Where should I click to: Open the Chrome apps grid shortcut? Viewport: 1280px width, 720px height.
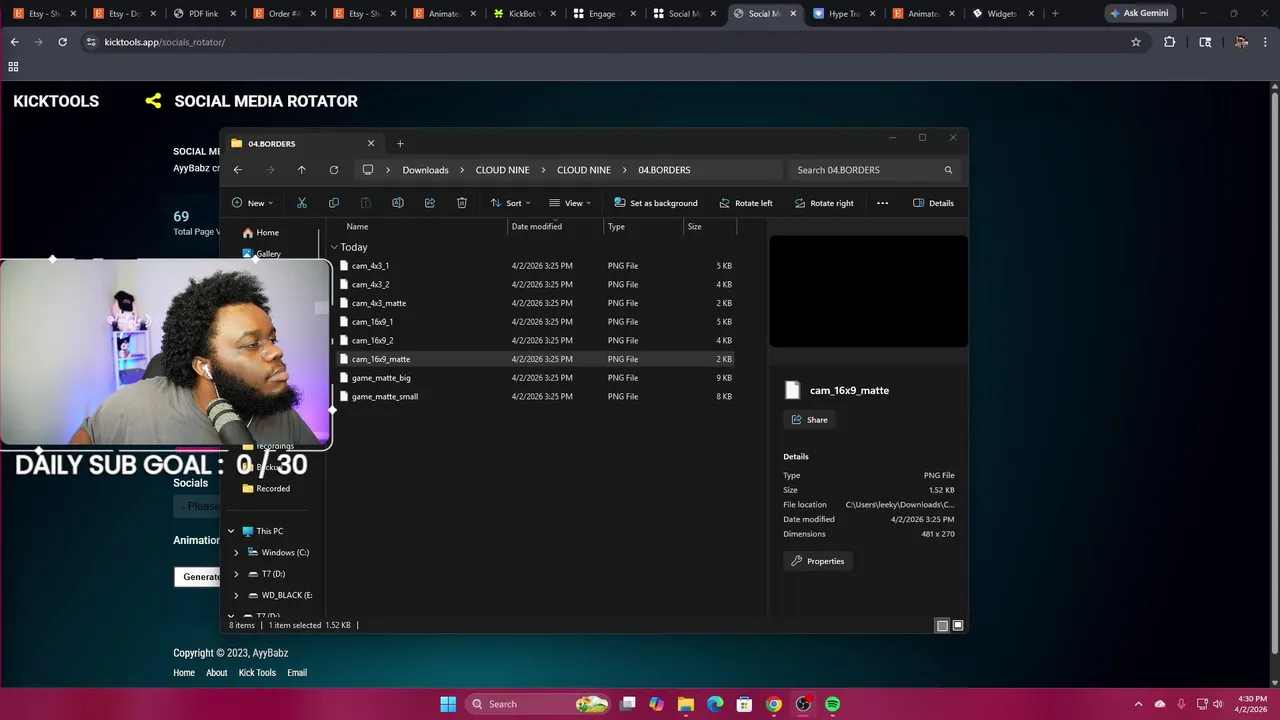pos(13,67)
